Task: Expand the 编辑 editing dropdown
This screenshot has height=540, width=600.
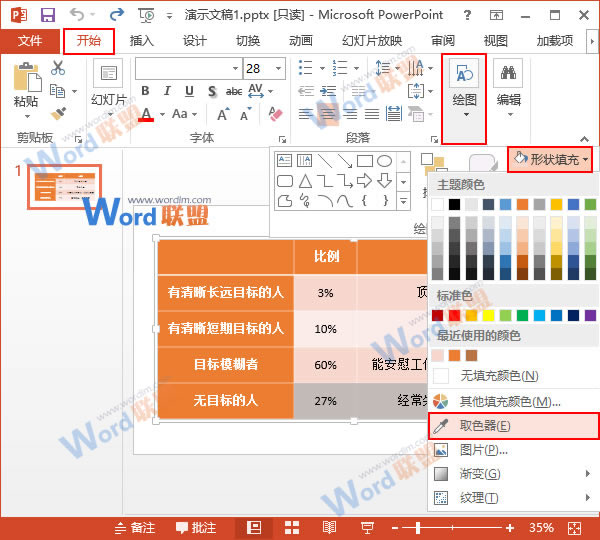Action: [x=510, y=114]
